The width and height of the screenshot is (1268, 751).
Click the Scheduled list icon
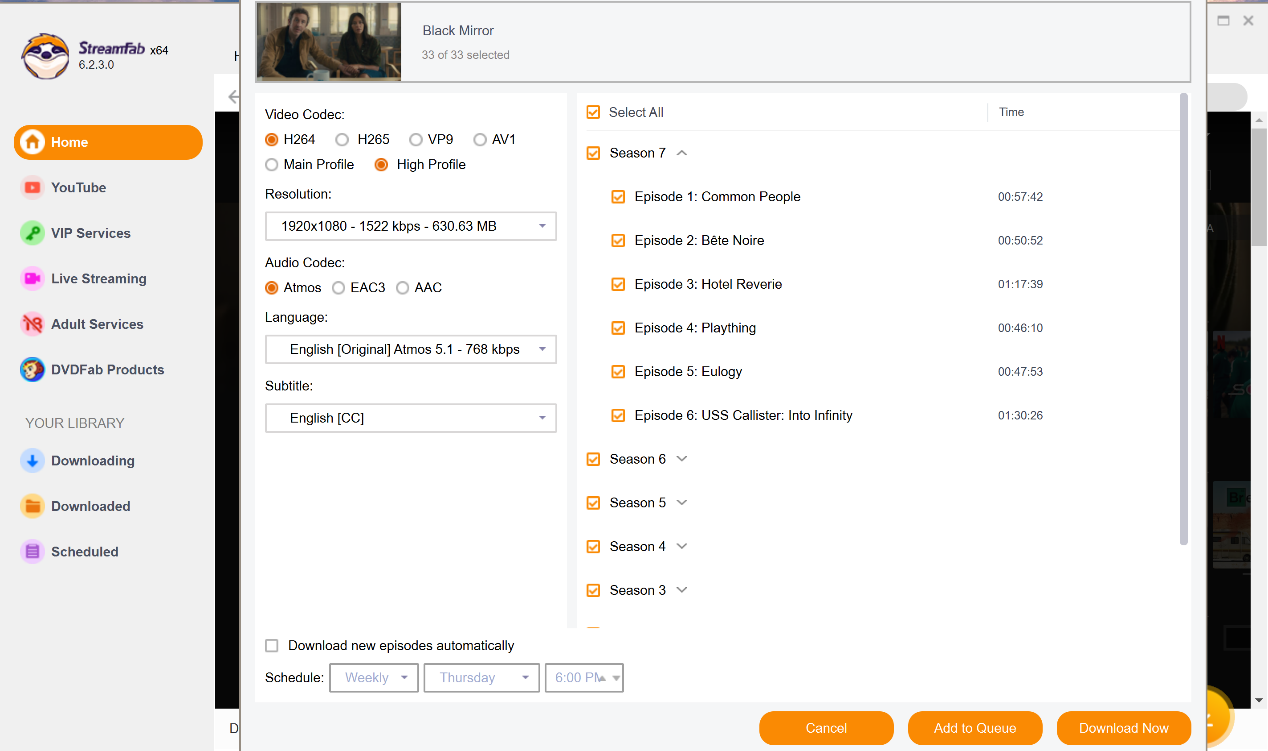[x=33, y=551]
